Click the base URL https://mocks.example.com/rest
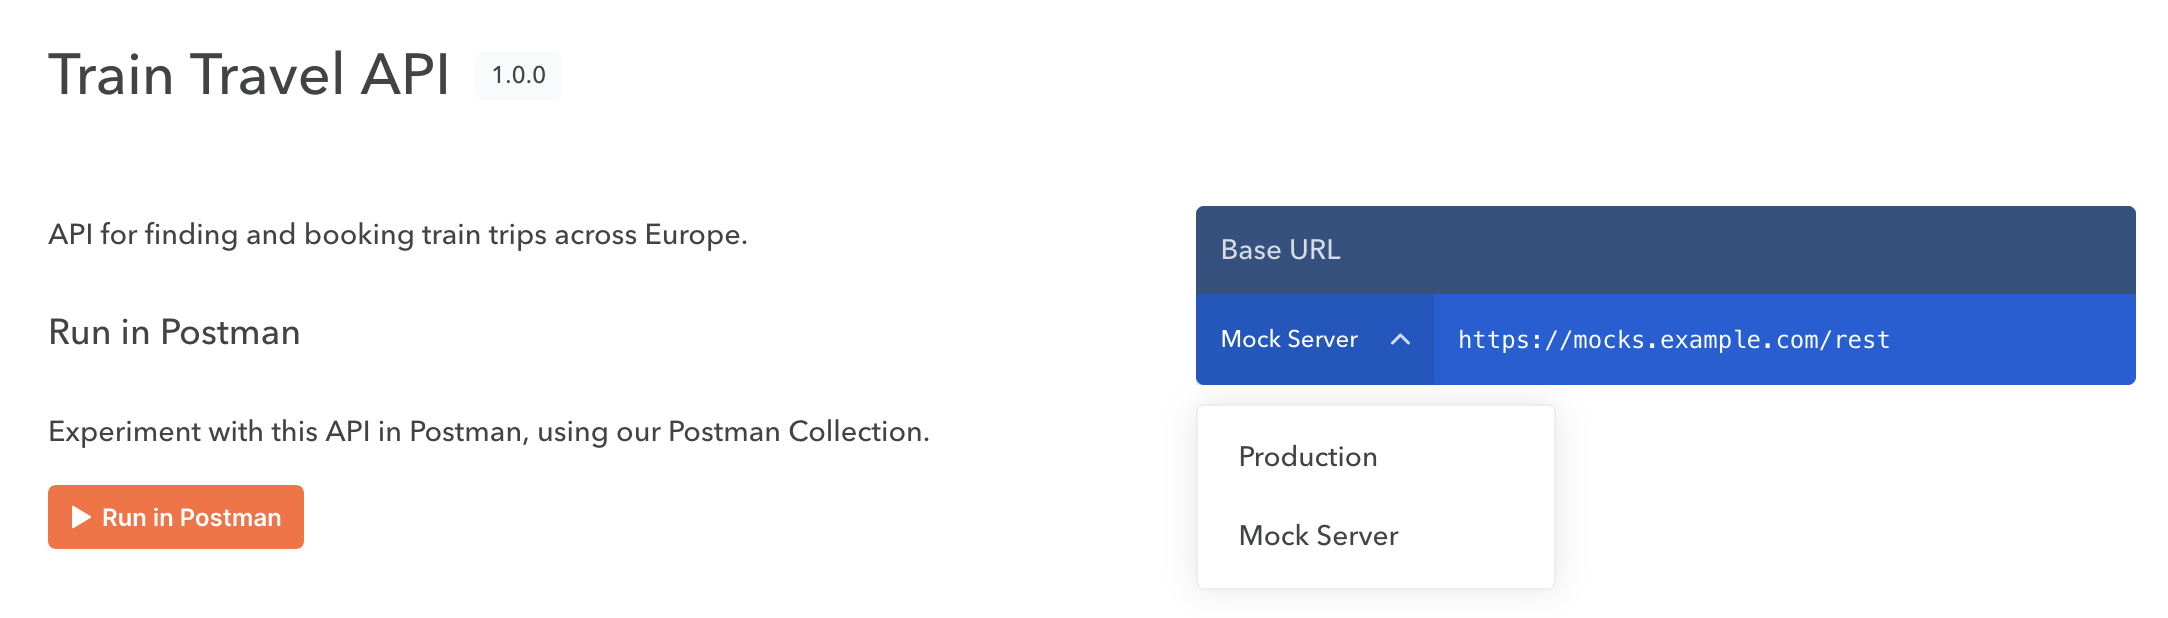 coord(1673,340)
